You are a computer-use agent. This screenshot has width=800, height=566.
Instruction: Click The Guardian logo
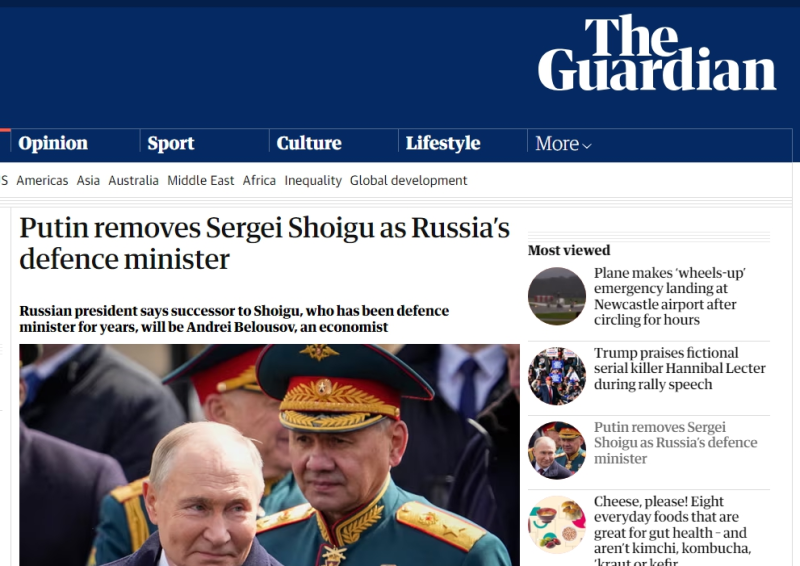pyautogui.click(x=657, y=53)
